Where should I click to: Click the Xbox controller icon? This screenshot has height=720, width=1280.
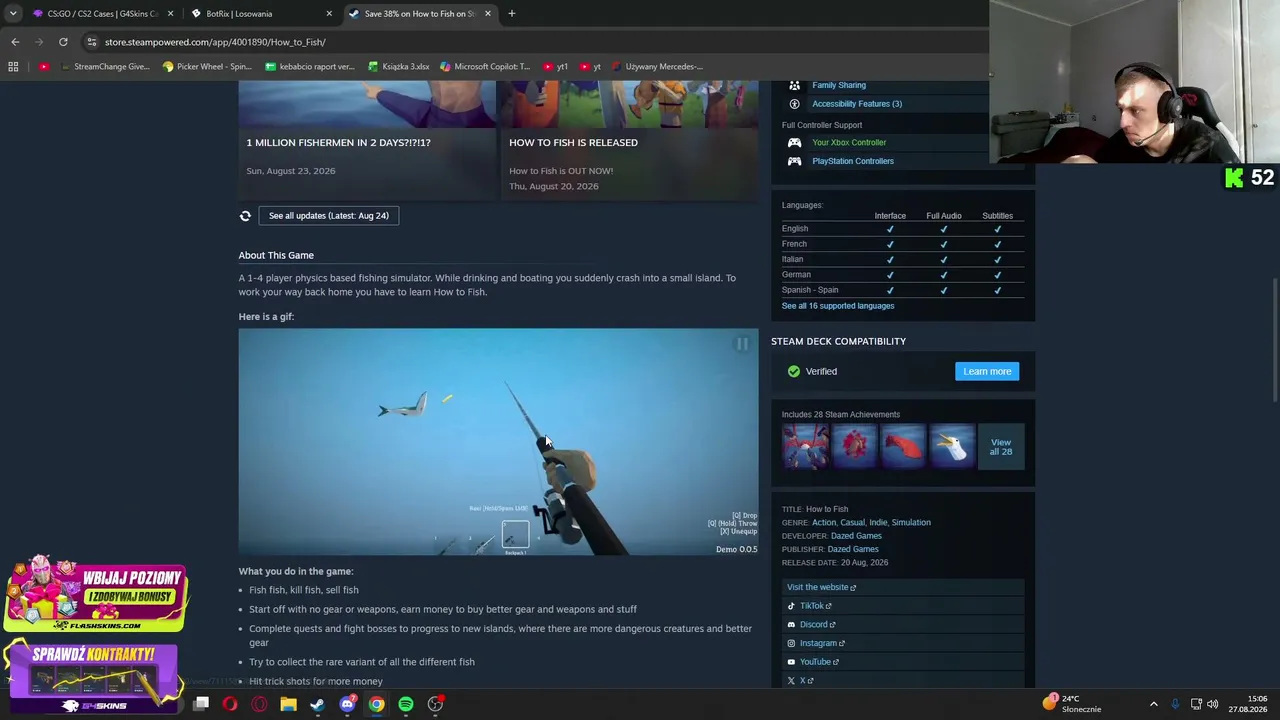pyautogui.click(x=794, y=143)
